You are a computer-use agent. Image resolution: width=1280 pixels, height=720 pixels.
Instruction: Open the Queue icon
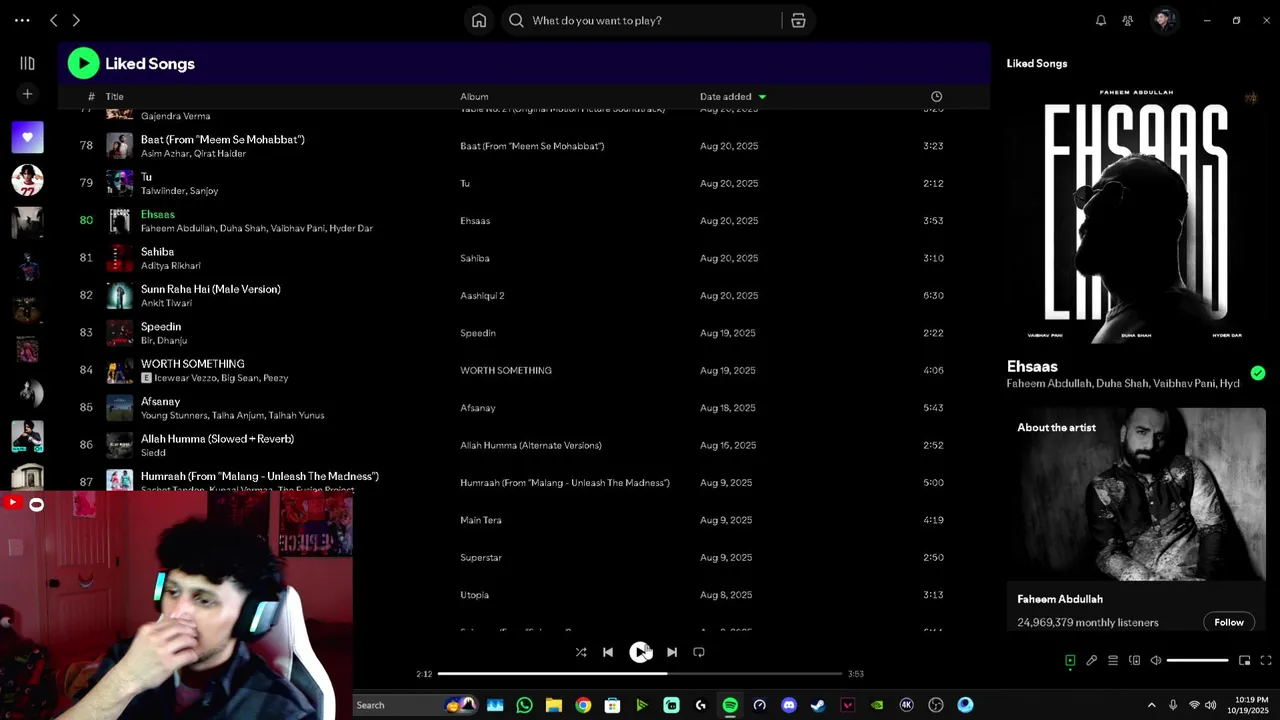click(x=1113, y=660)
